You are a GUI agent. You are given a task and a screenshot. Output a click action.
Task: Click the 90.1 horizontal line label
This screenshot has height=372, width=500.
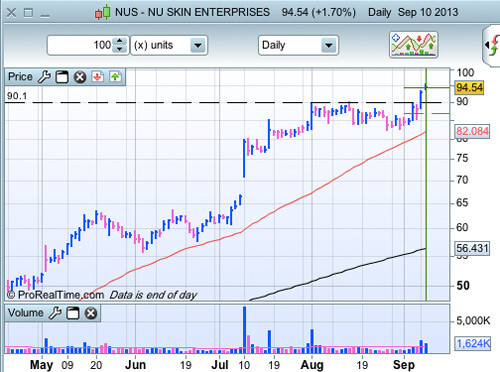tap(17, 96)
